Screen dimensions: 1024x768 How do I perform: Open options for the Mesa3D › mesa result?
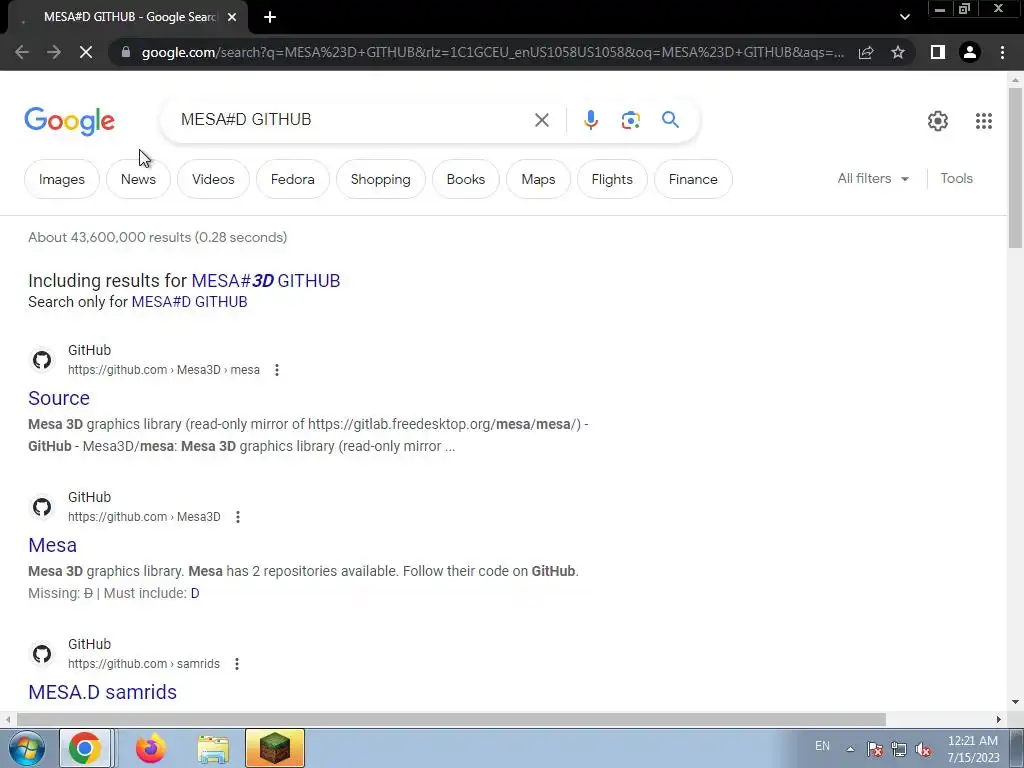pyautogui.click(x=277, y=370)
